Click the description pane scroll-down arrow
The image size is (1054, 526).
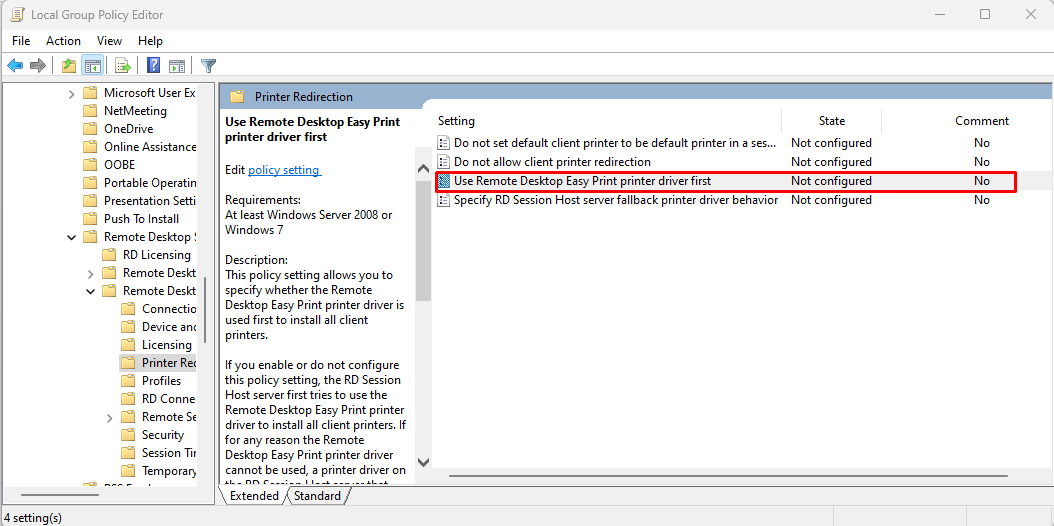coord(423,462)
